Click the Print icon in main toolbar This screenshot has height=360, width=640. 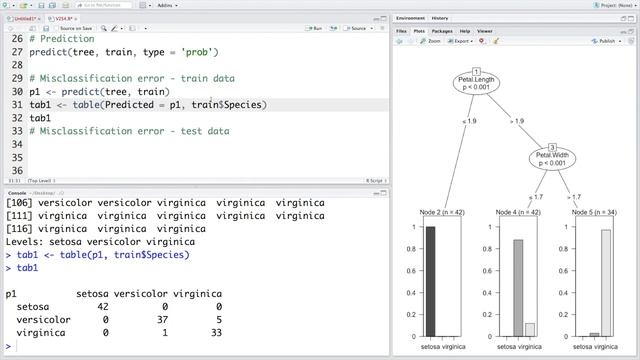pos(65,5)
